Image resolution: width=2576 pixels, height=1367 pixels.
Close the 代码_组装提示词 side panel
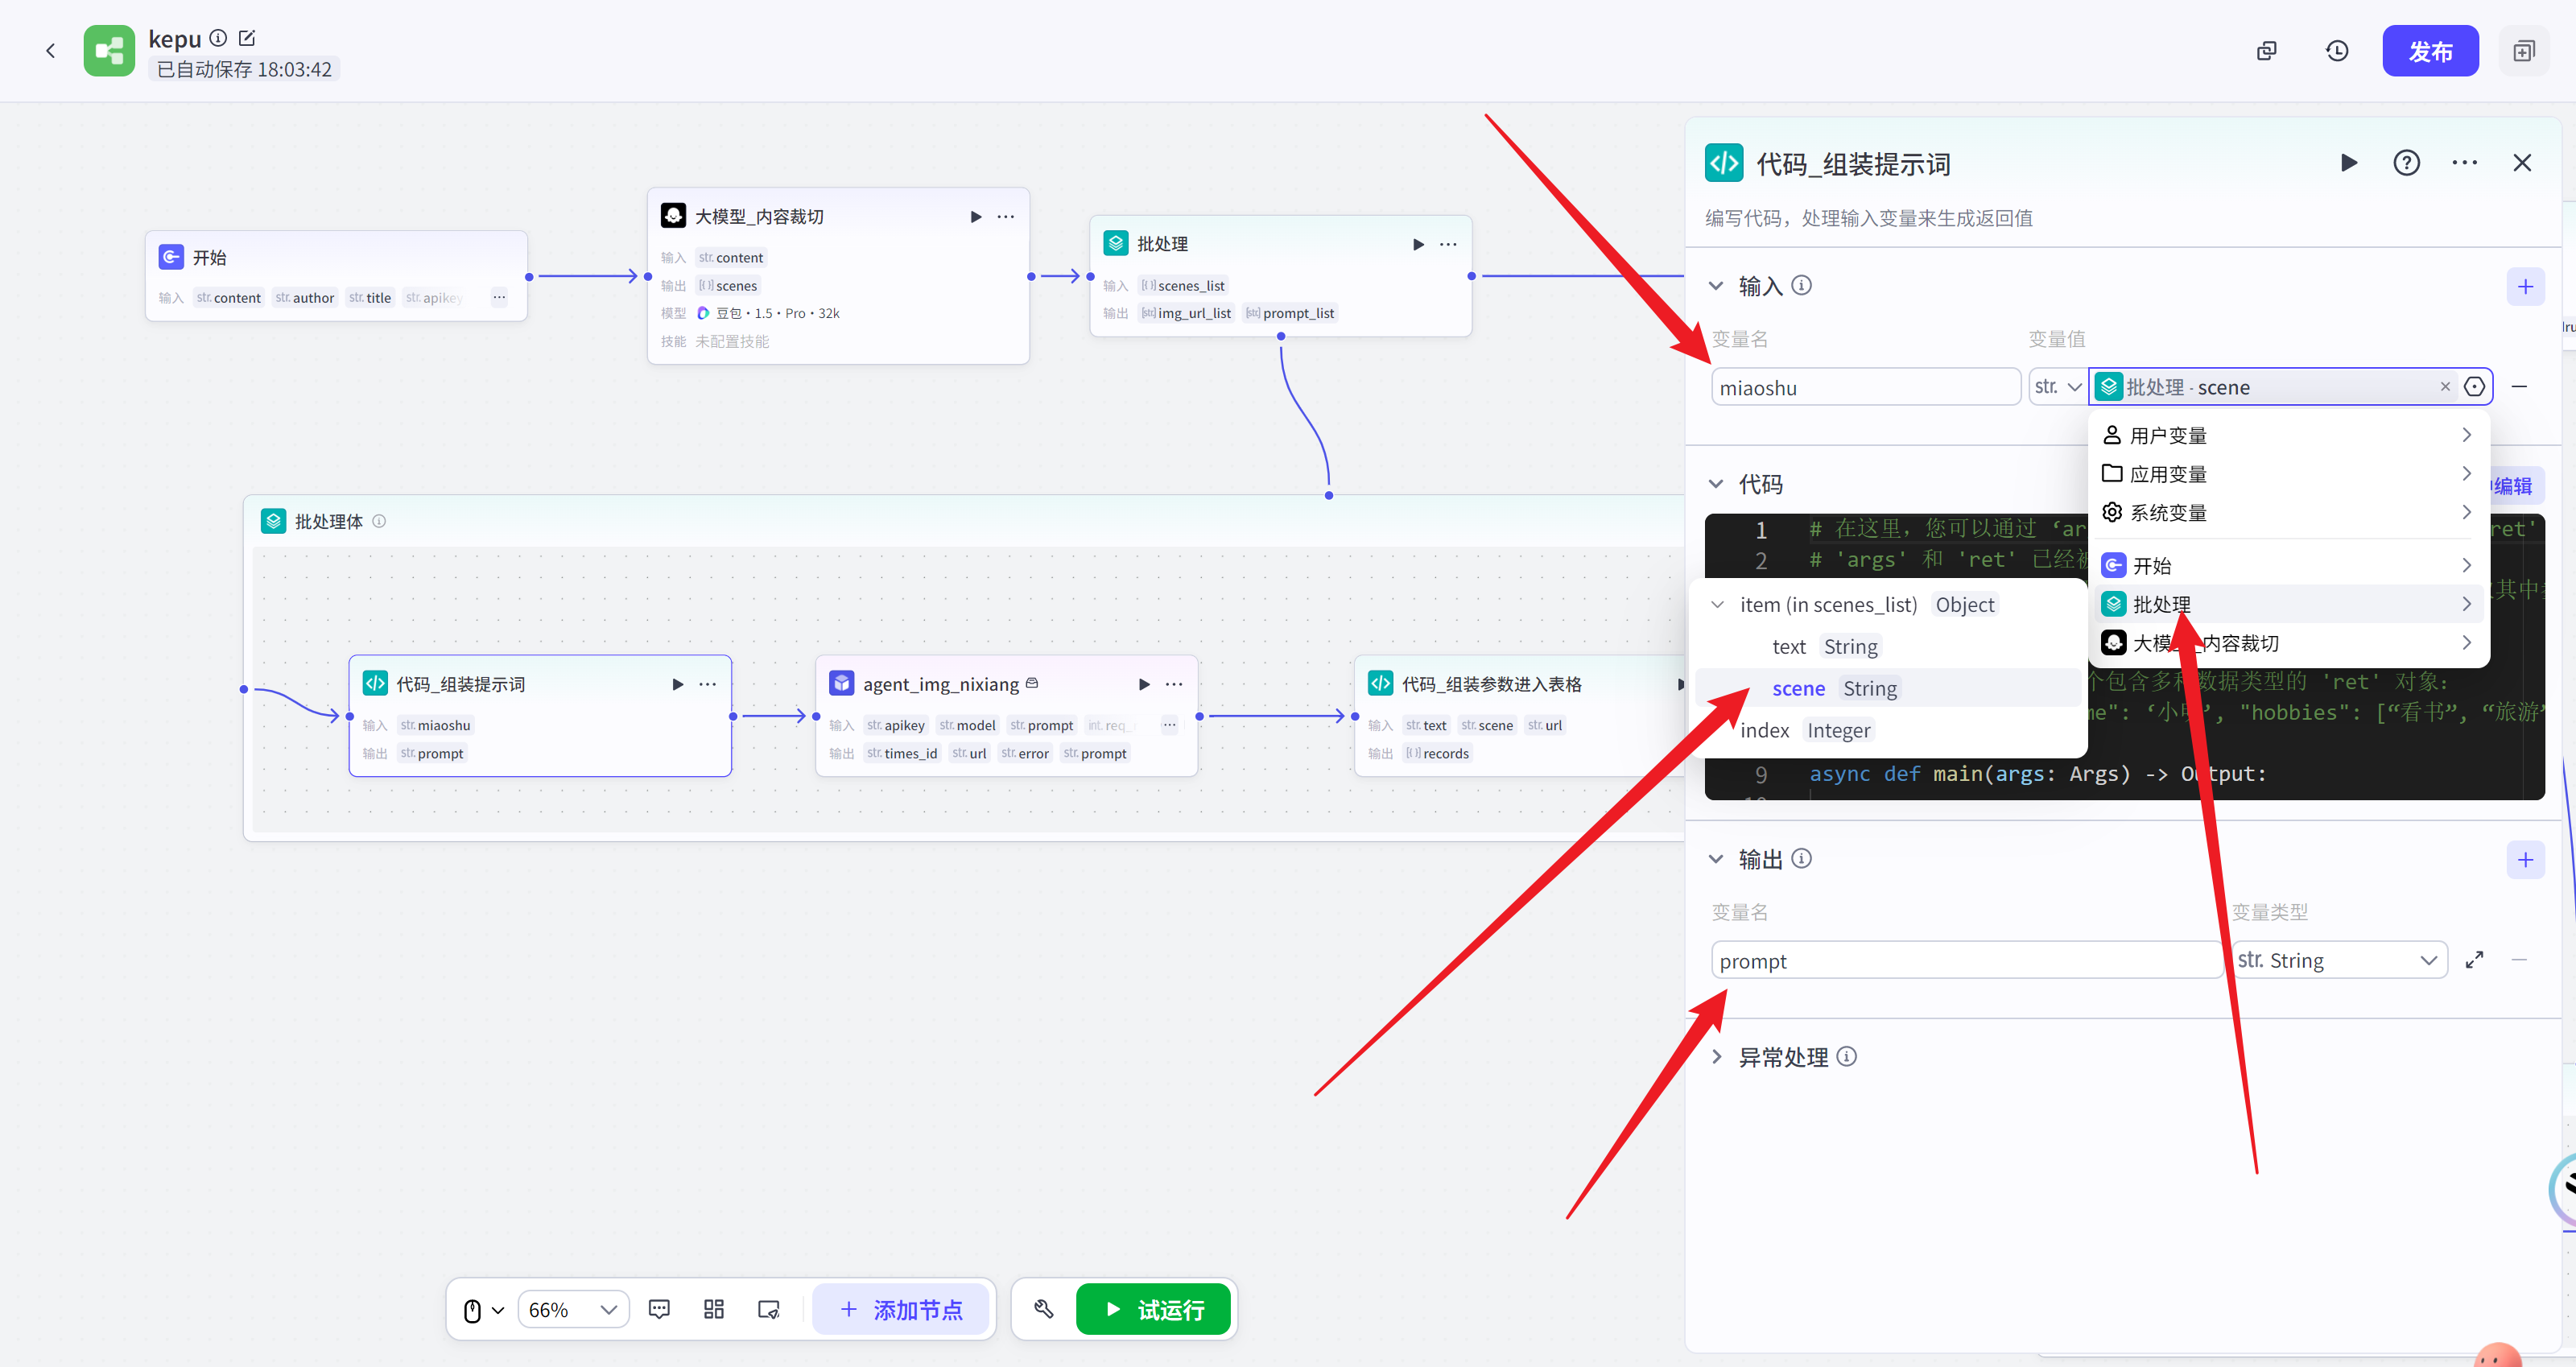(x=2523, y=163)
